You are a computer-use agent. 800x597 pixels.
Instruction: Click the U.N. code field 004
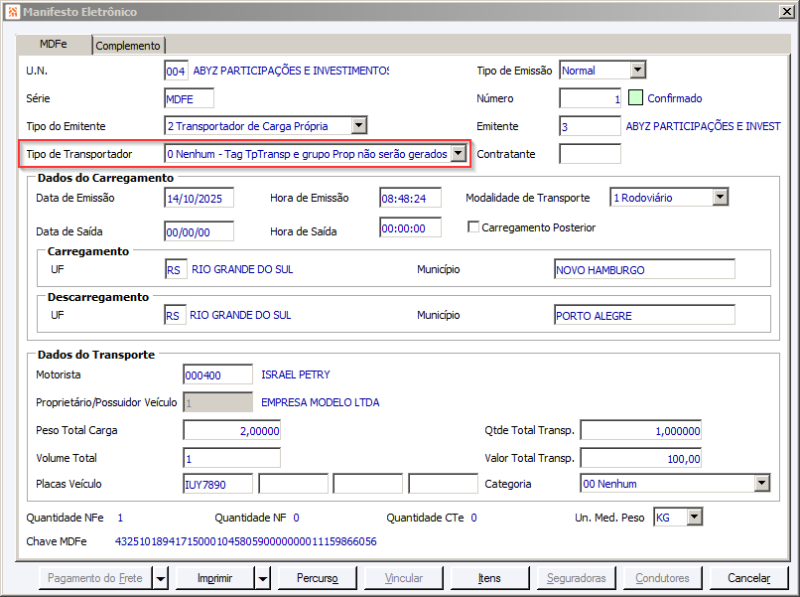pyautogui.click(x=176, y=71)
